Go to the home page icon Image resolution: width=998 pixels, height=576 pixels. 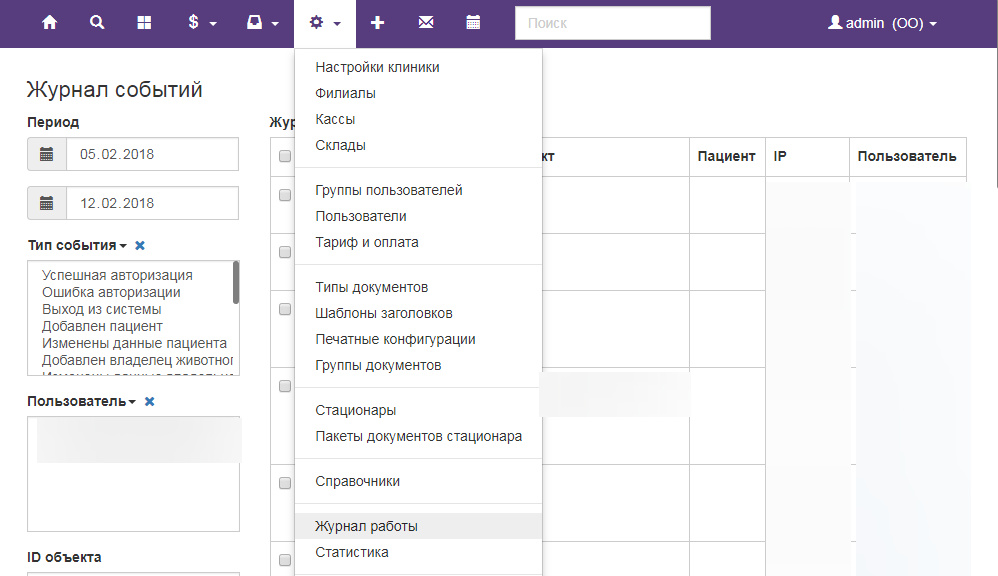tap(49, 23)
